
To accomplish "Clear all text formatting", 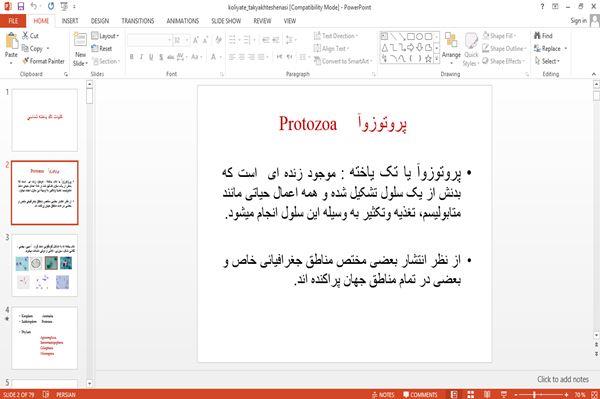I will tap(218, 40).
